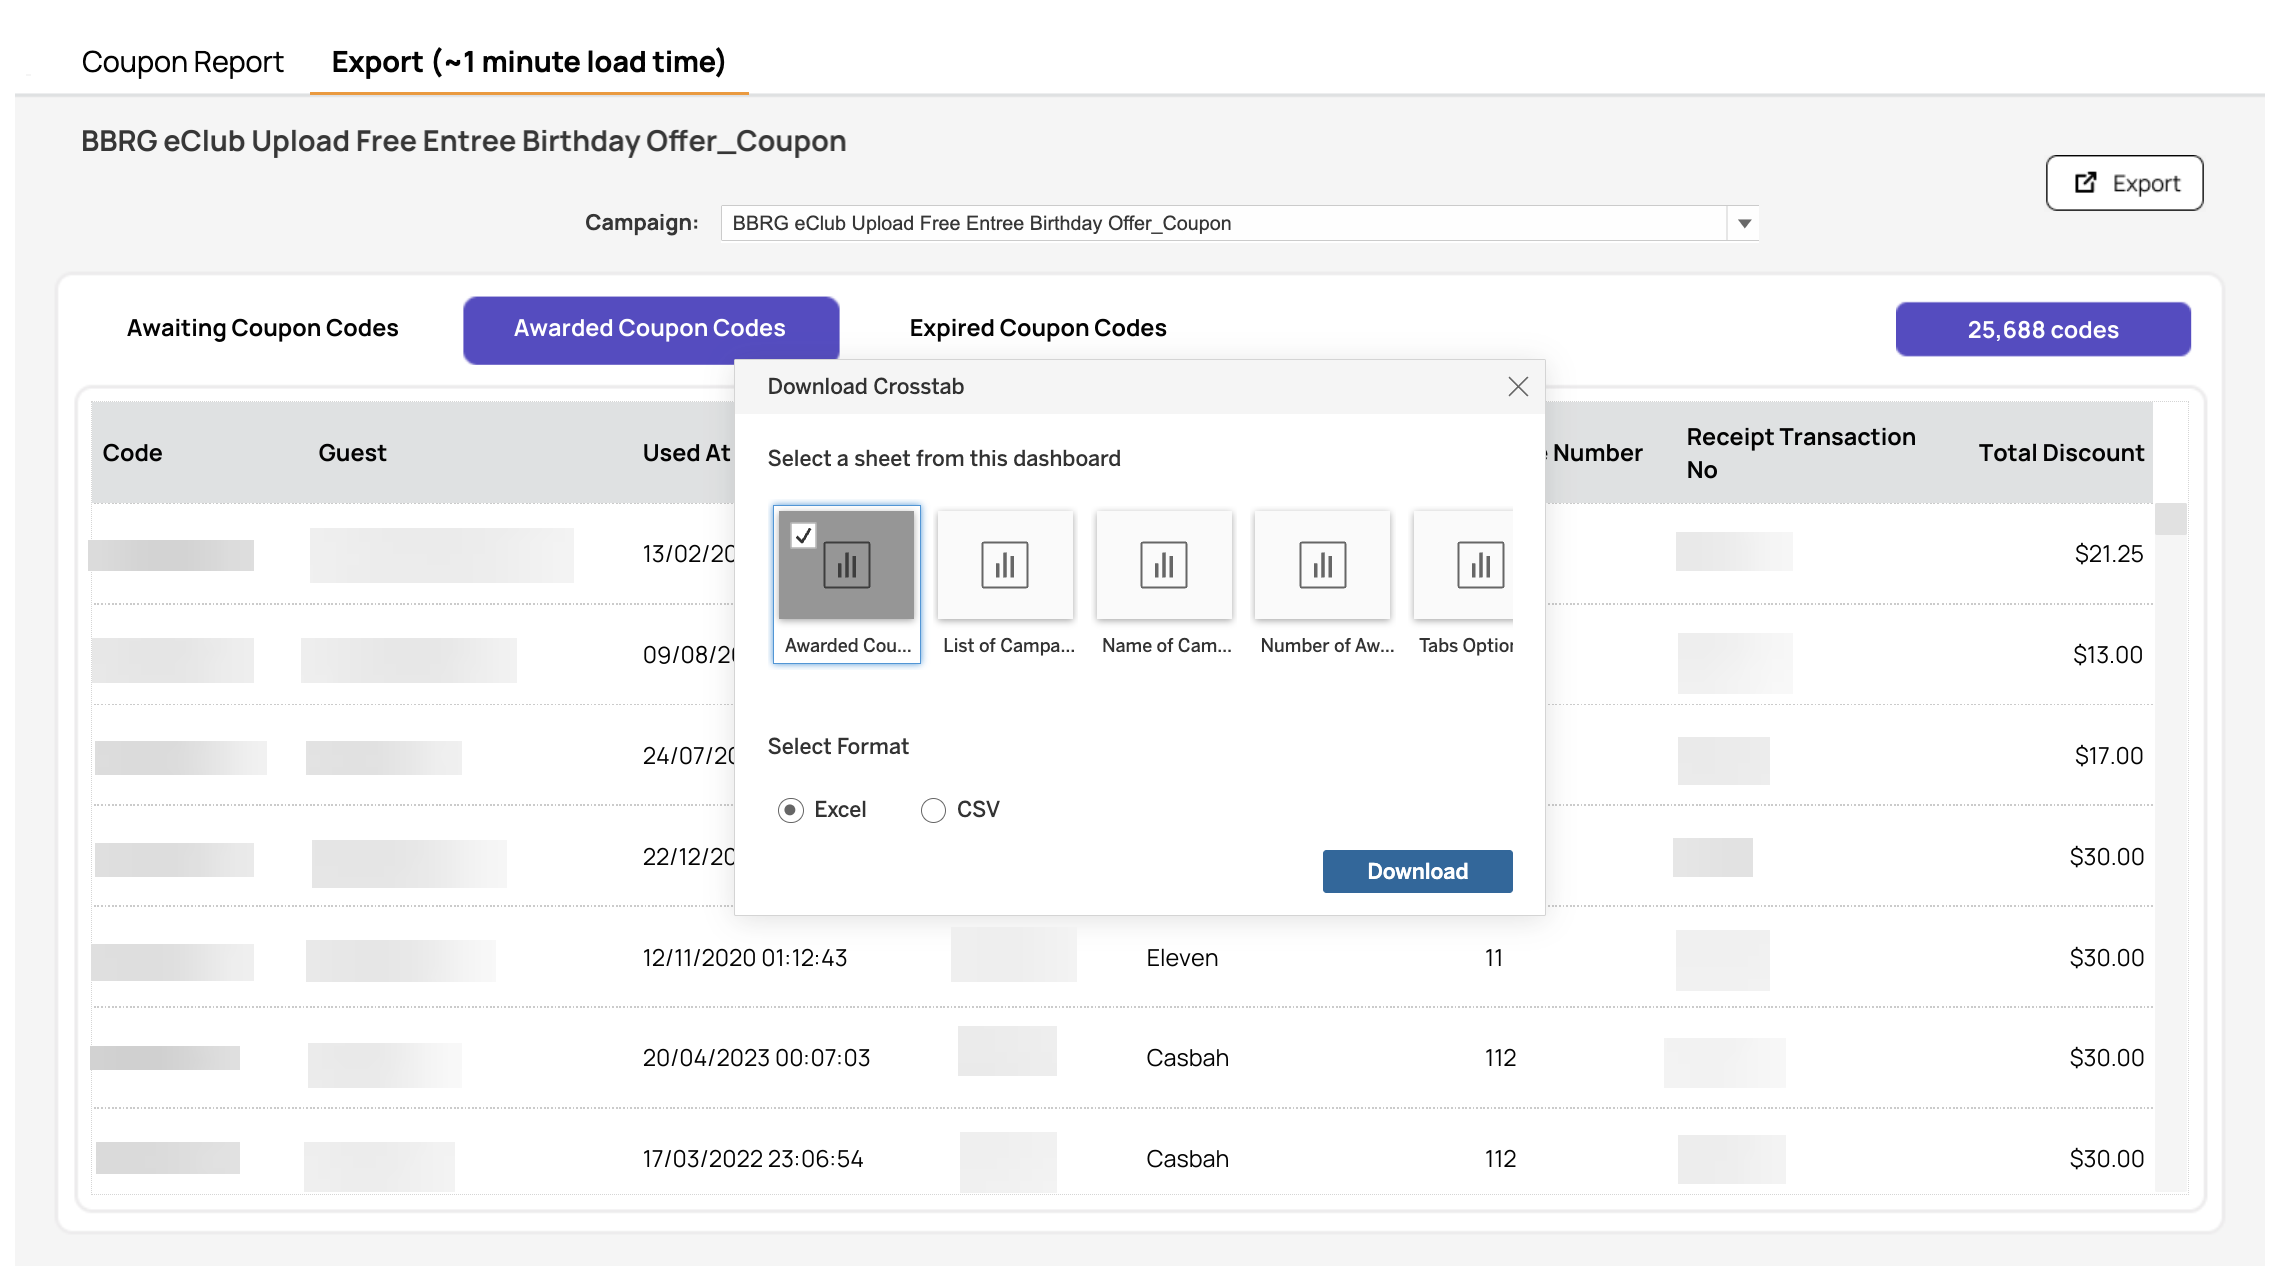
Task: Choose Excel format radio button
Action: (791, 810)
